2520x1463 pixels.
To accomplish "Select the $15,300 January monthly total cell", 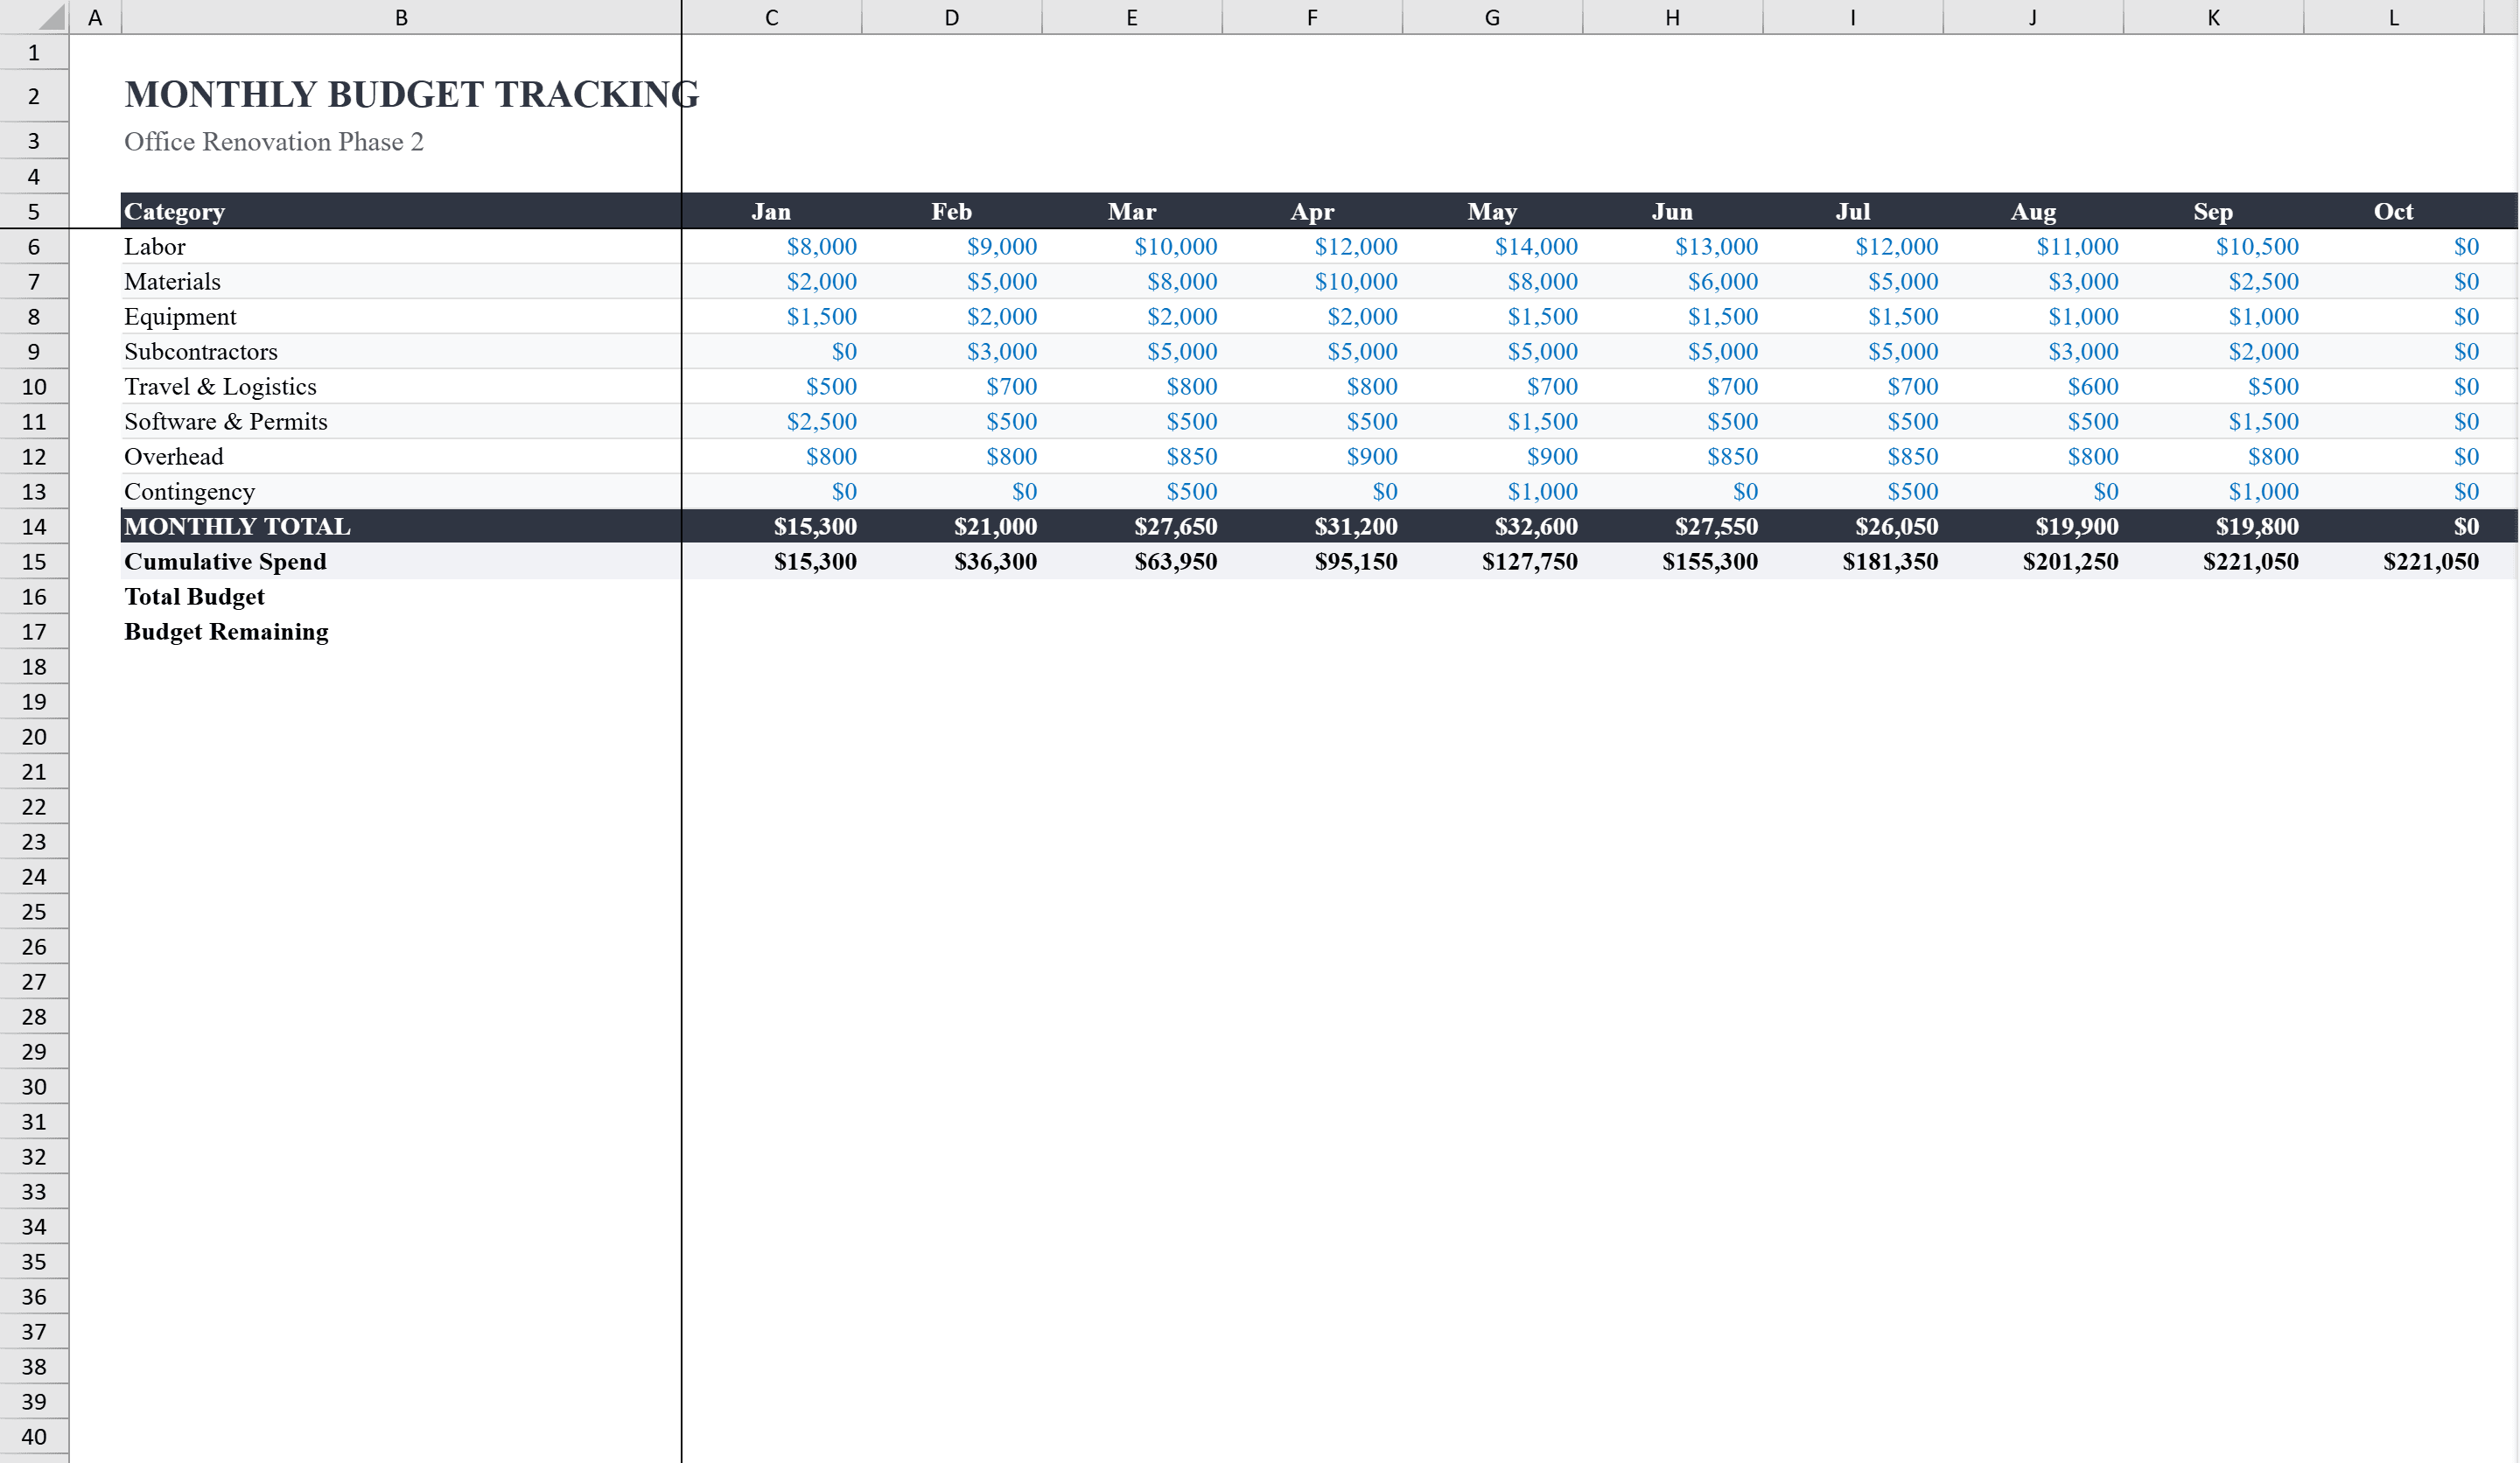I will (x=815, y=526).
